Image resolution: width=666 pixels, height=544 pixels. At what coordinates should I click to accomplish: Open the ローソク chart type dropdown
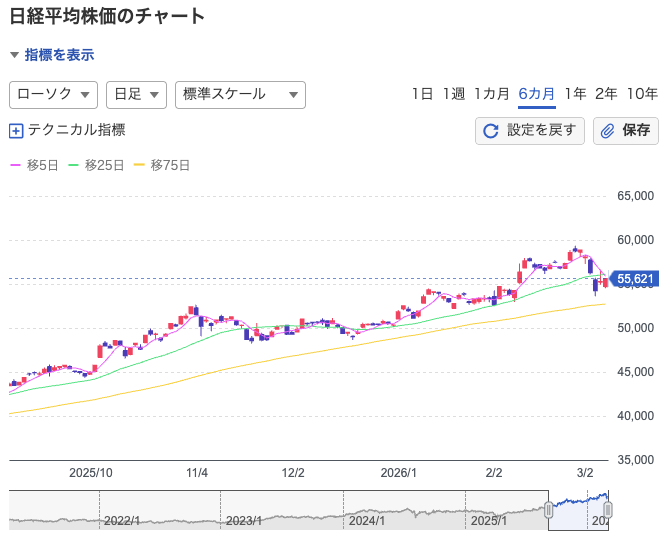point(53,94)
